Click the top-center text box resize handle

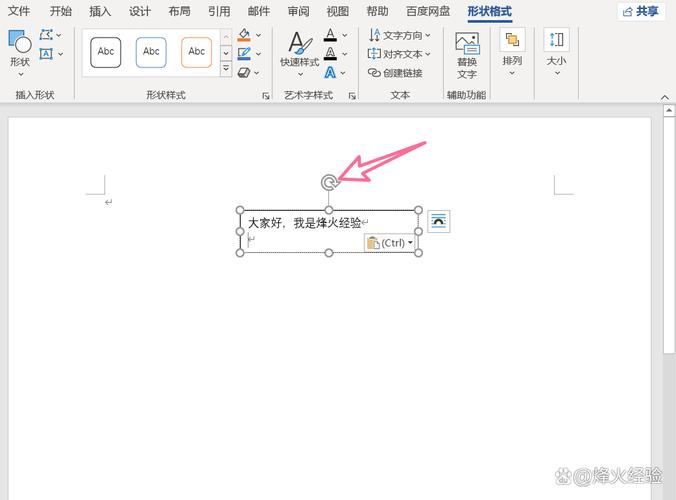click(329, 210)
